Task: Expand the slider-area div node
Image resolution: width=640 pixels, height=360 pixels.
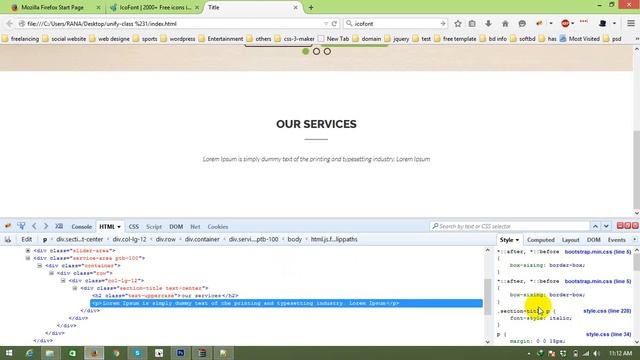Action: [28, 251]
